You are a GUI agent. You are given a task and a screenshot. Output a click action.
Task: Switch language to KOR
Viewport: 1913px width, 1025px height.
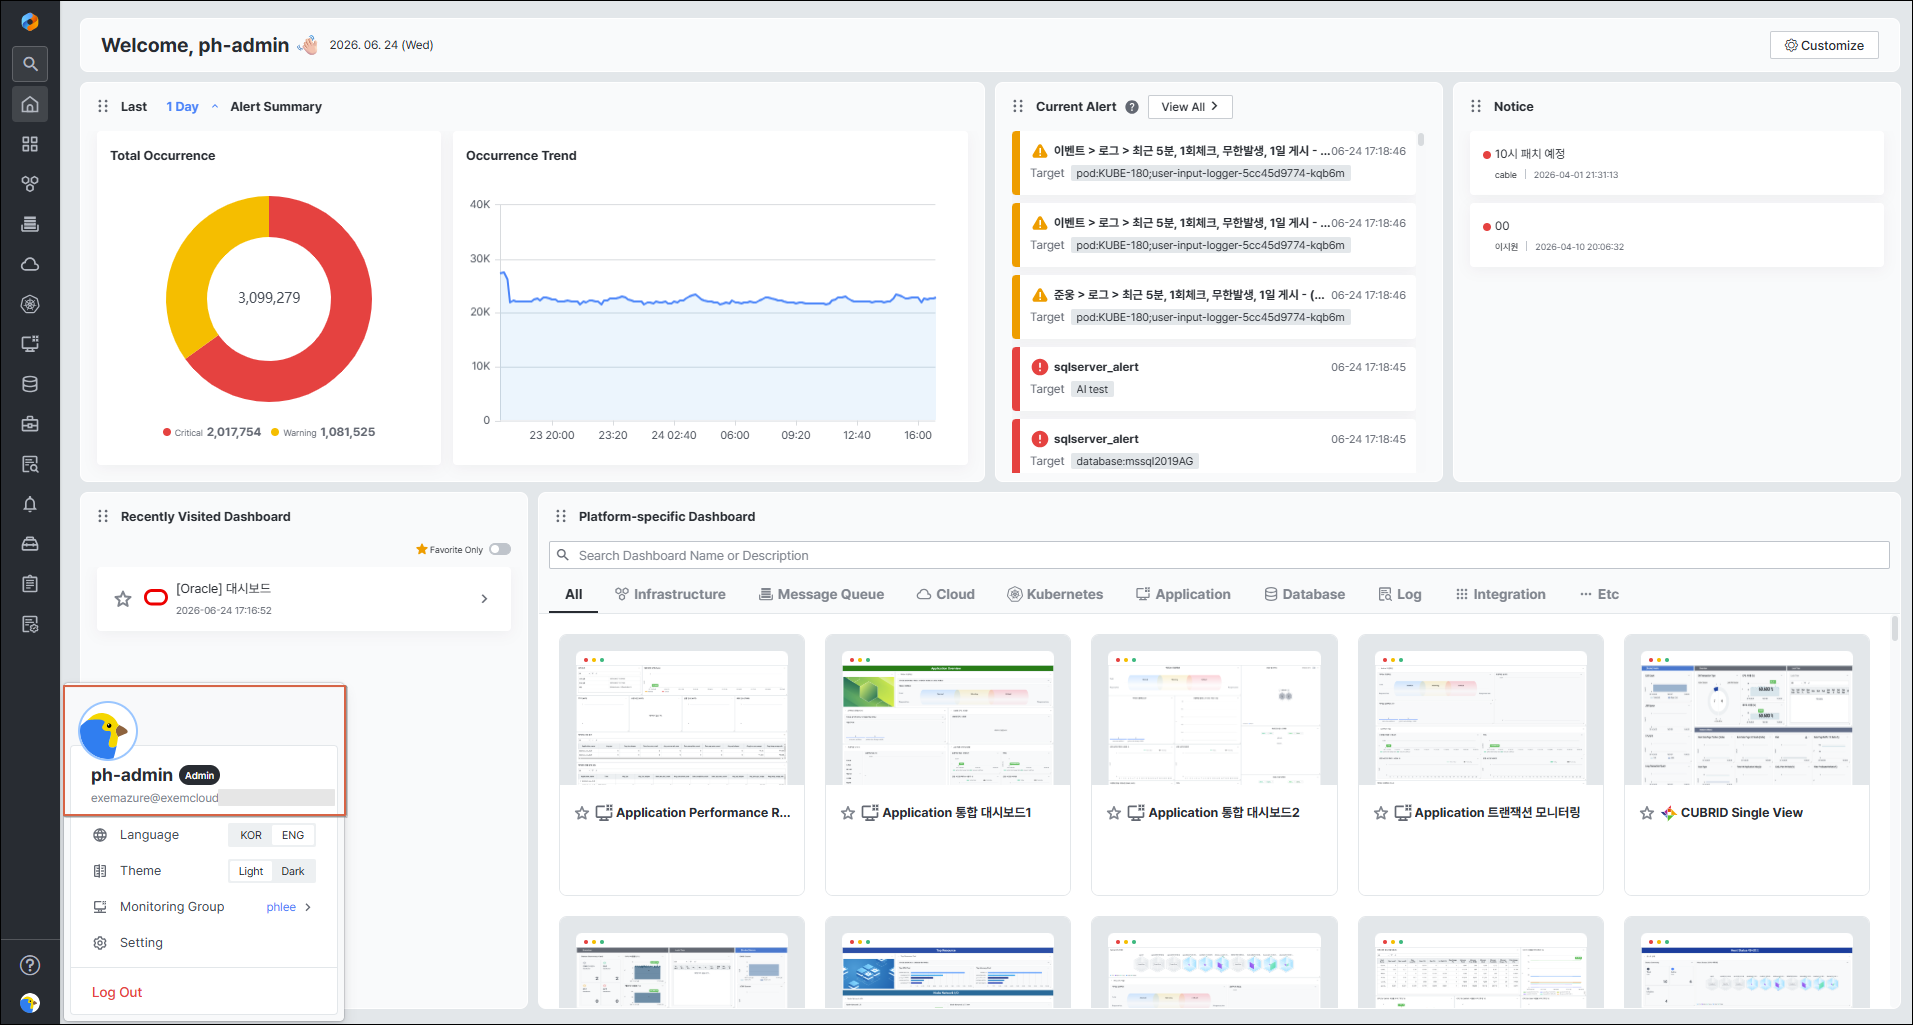[251, 835]
